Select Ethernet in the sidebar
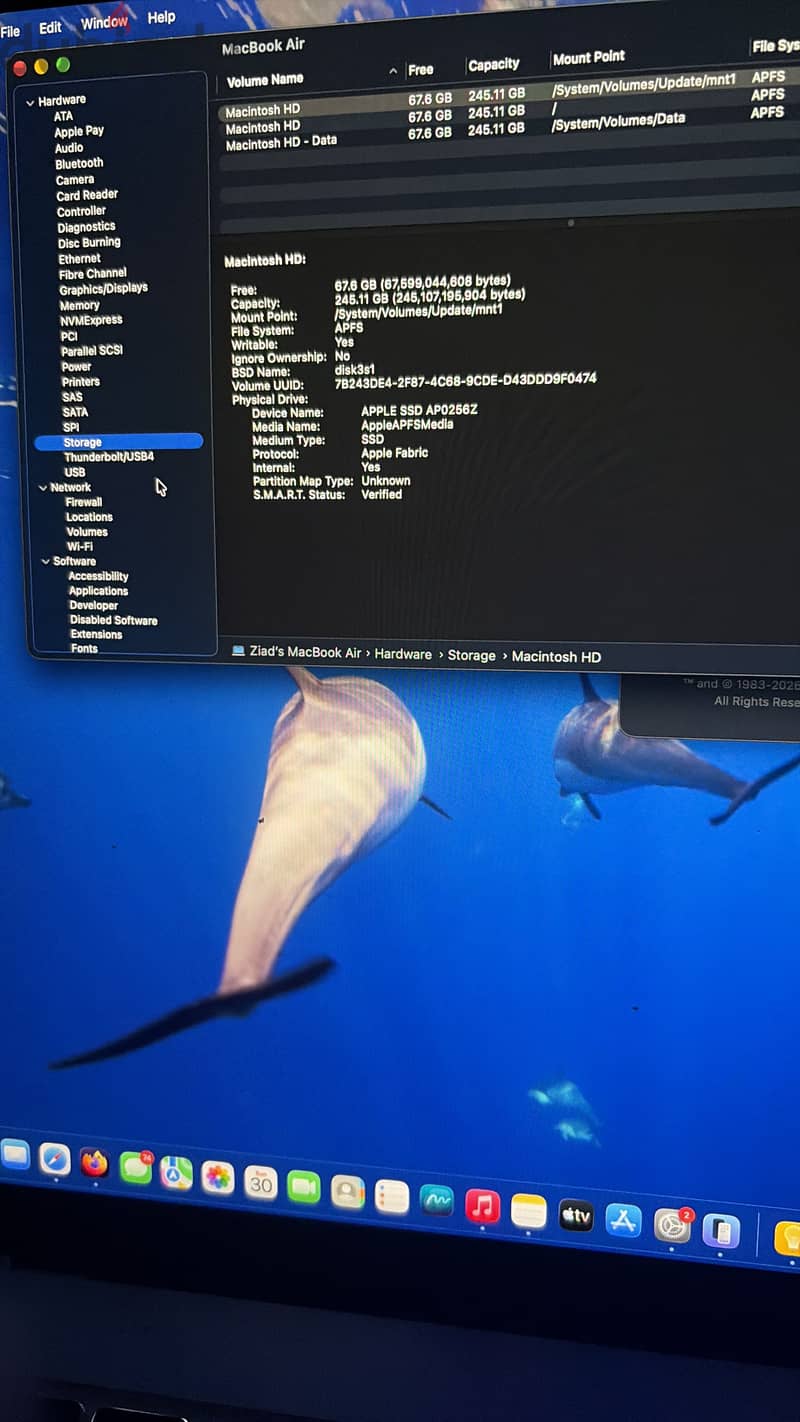Screen dimensions: 800x1422 pyautogui.click(x=79, y=258)
